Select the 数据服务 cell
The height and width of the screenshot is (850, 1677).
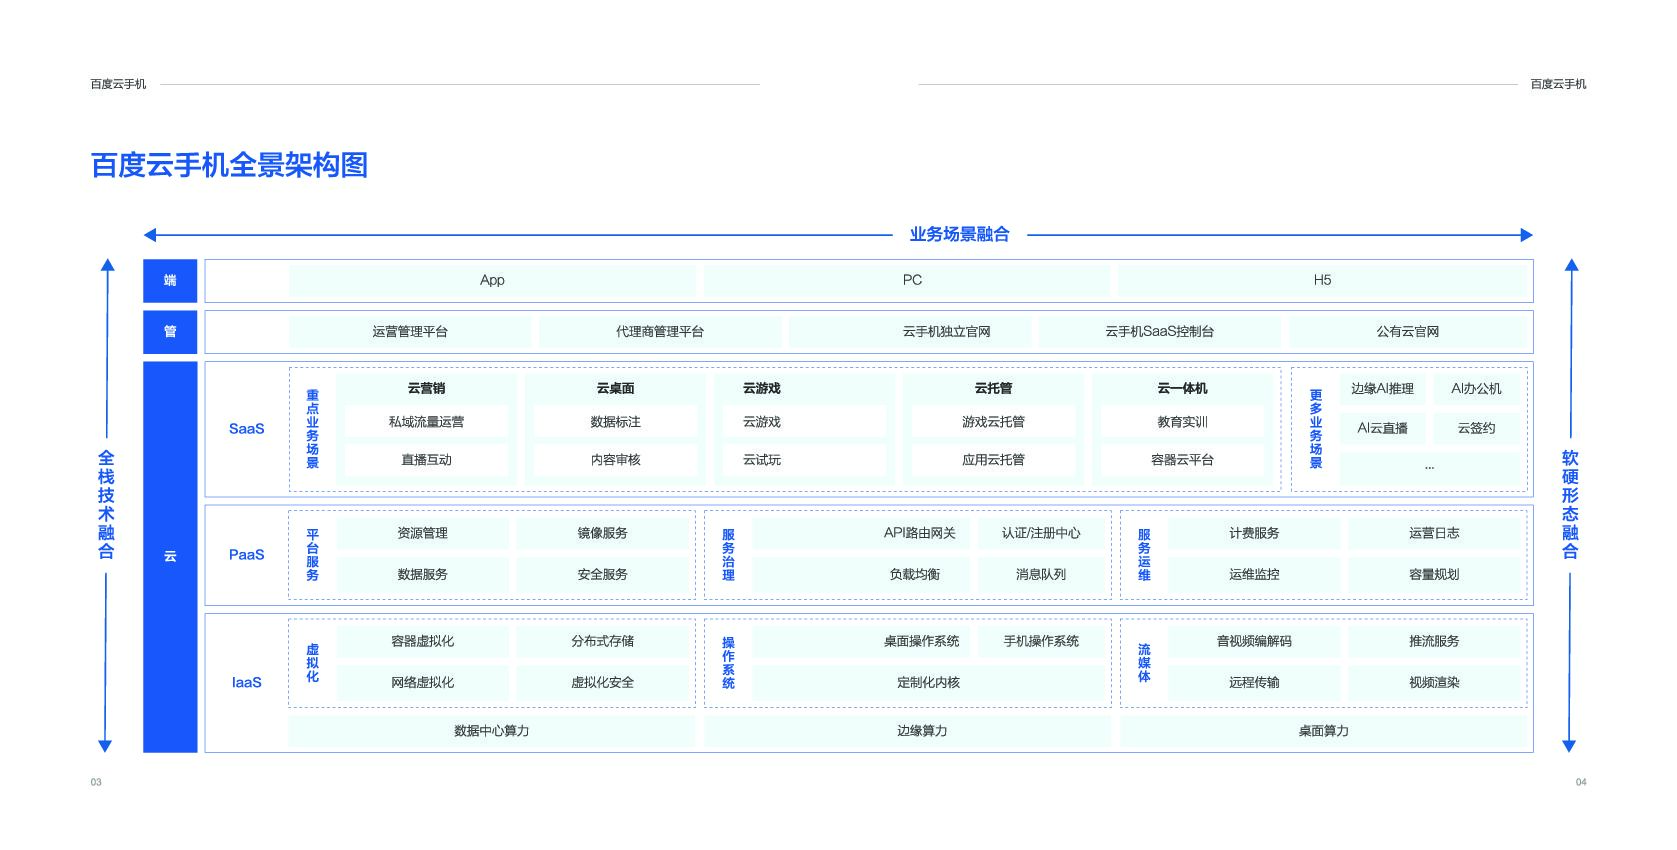click(x=422, y=574)
